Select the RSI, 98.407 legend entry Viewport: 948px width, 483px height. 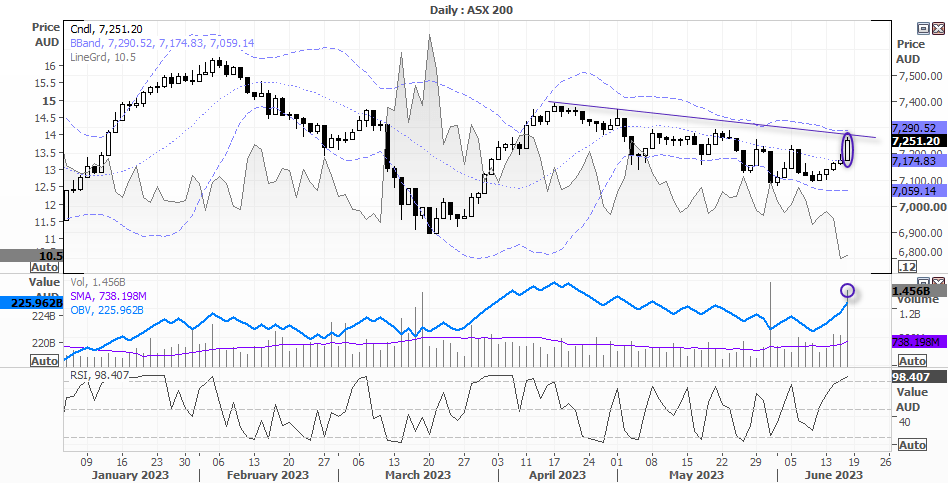pyautogui.click(x=100, y=375)
